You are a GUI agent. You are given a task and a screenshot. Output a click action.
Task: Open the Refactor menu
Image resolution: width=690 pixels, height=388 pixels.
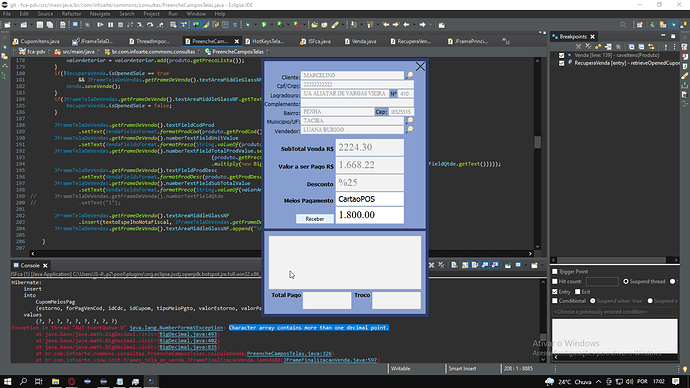tap(71, 14)
